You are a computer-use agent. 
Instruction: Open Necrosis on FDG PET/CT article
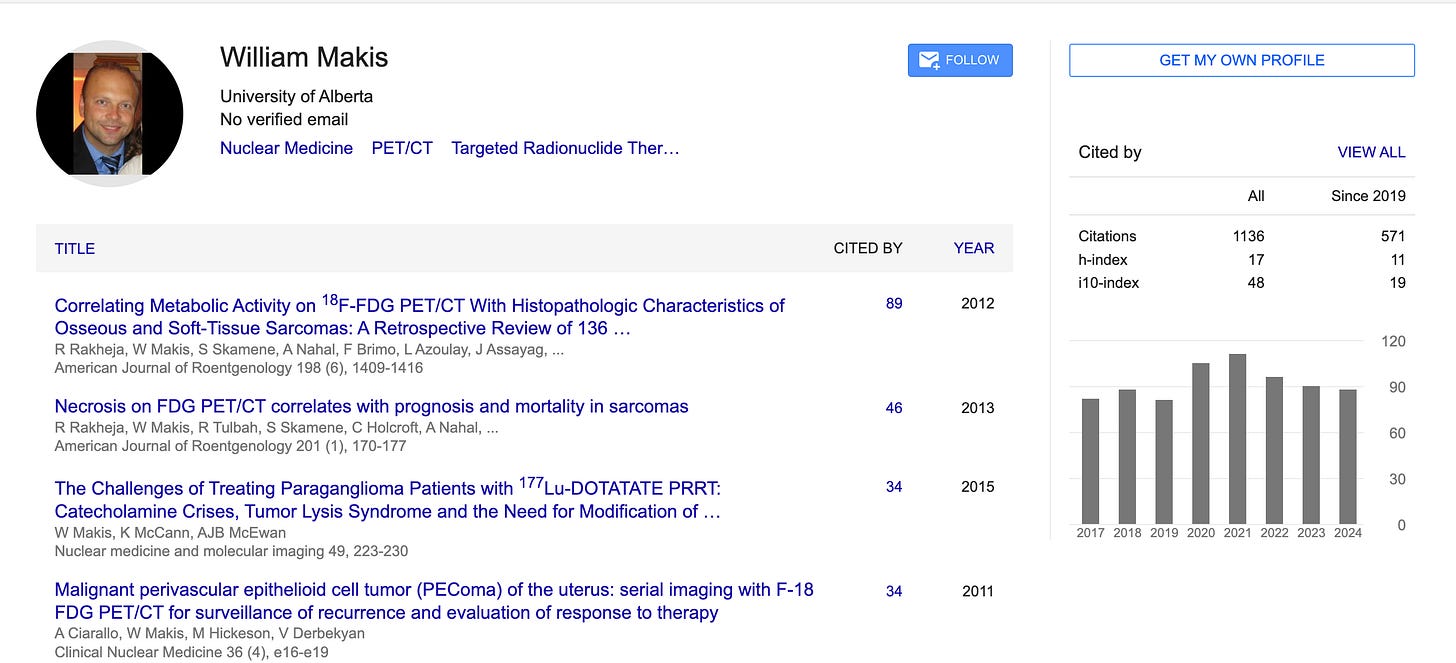pyautogui.click(x=371, y=406)
